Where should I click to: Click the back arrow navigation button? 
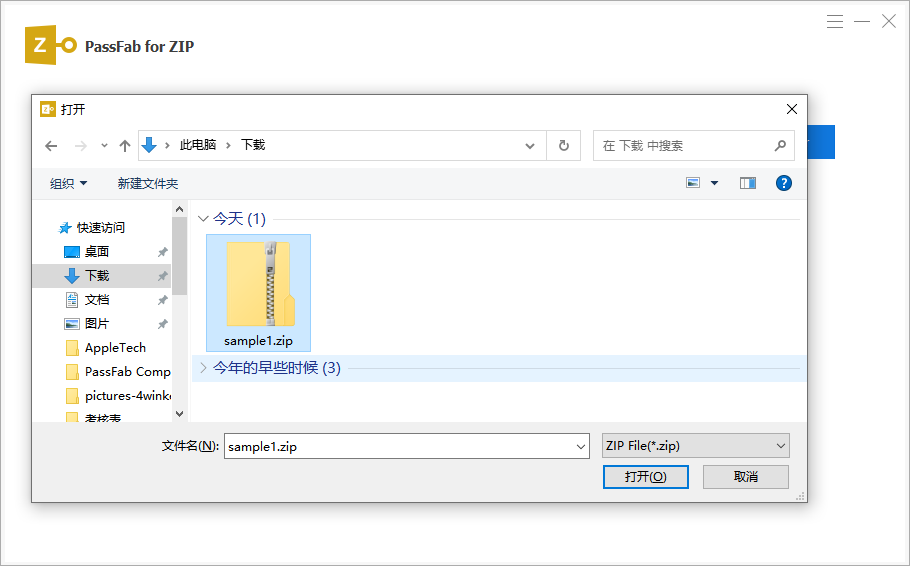(51, 146)
